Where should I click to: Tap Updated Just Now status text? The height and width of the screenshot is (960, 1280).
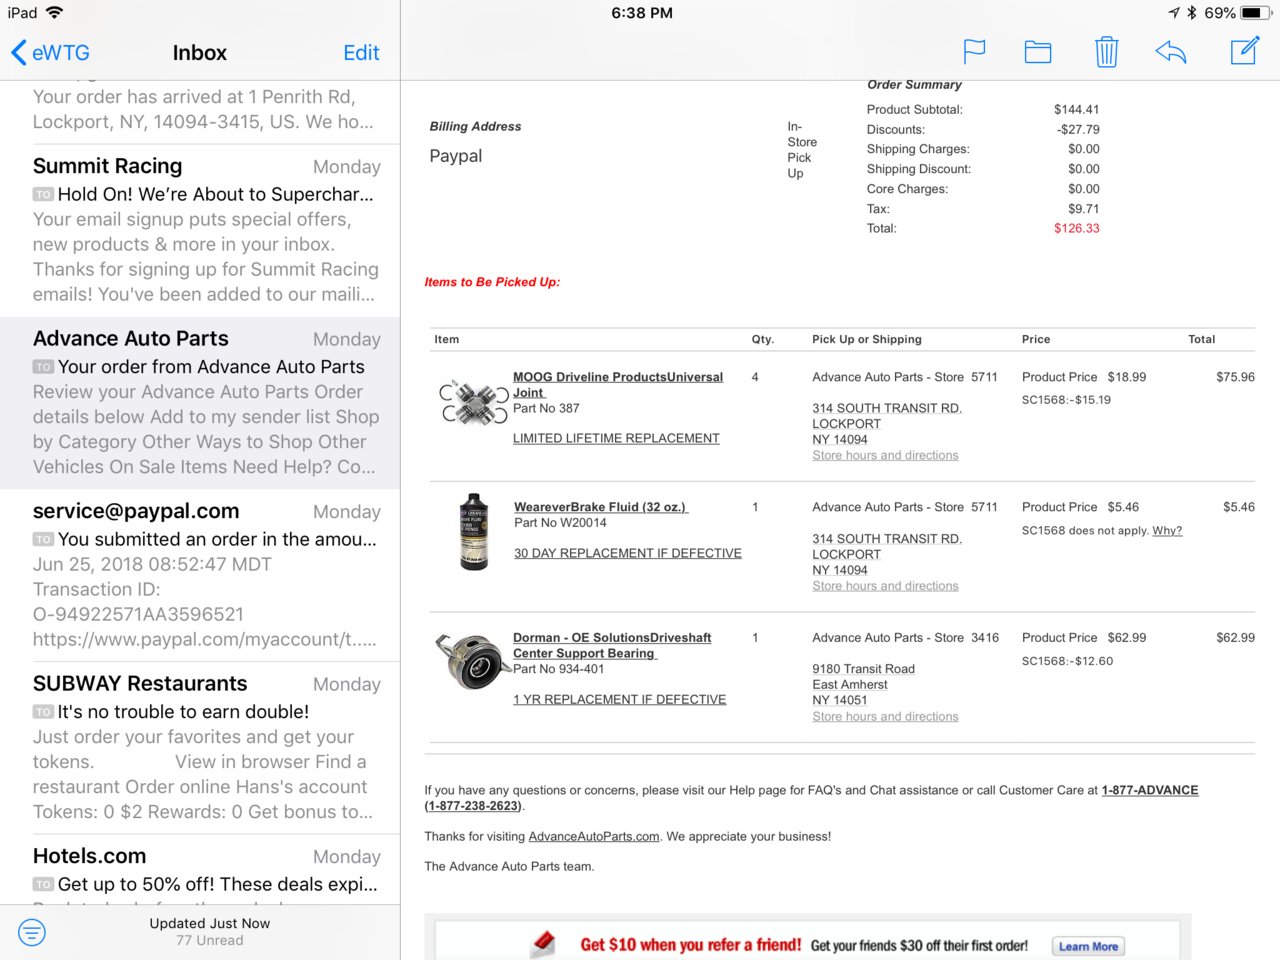pyautogui.click(x=210, y=924)
